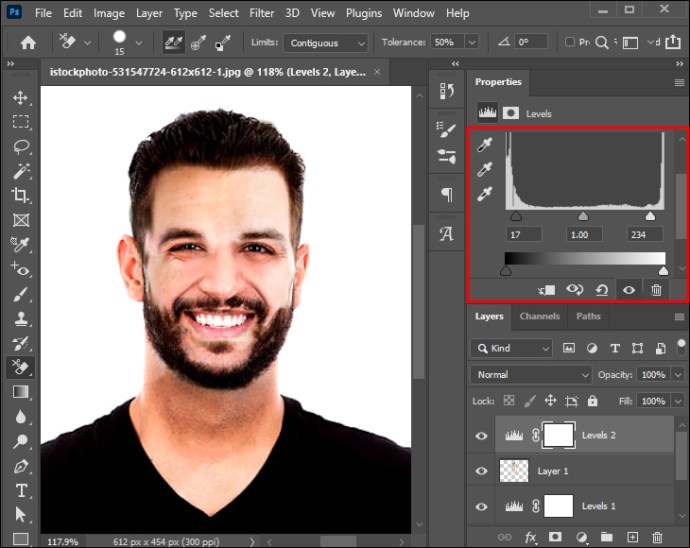Hide the Levels 2 layer
Image resolution: width=690 pixels, height=548 pixels.
pos(482,436)
